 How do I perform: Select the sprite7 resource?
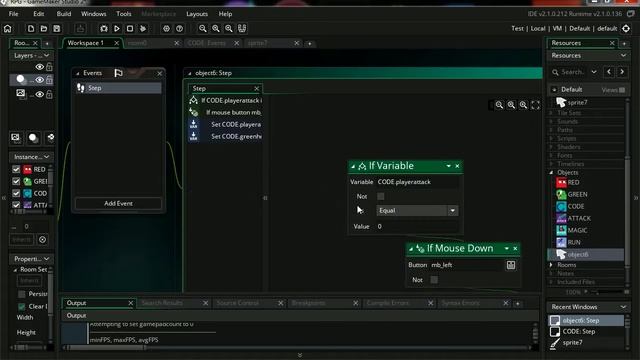tap(577, 102)
